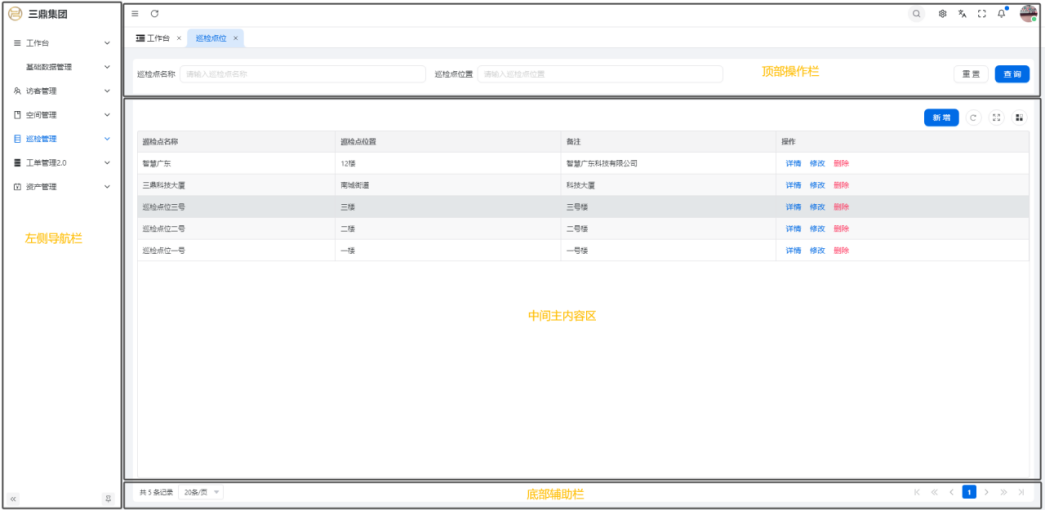The image size is (1045, 510).
Task: Open the global search magnifier icon
Action: (916, 14)
